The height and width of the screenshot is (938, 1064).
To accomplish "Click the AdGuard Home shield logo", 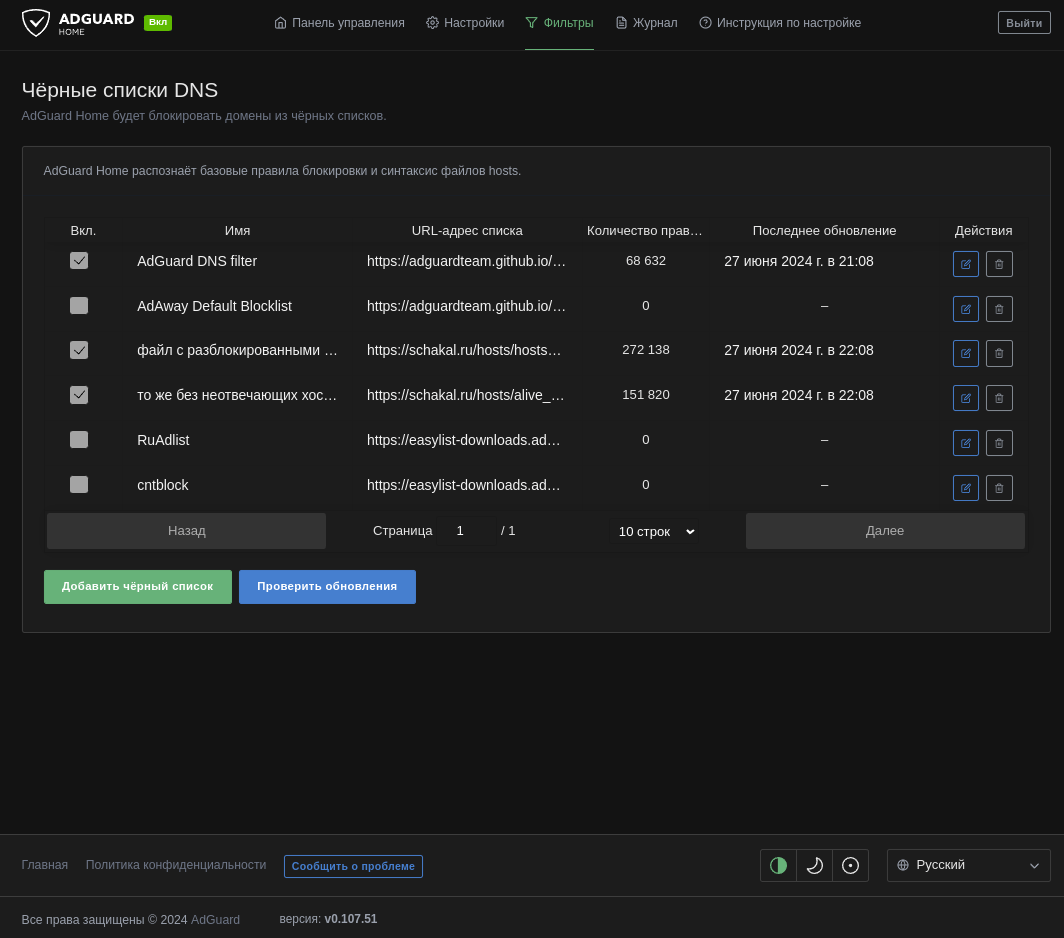I will (36, 23).
